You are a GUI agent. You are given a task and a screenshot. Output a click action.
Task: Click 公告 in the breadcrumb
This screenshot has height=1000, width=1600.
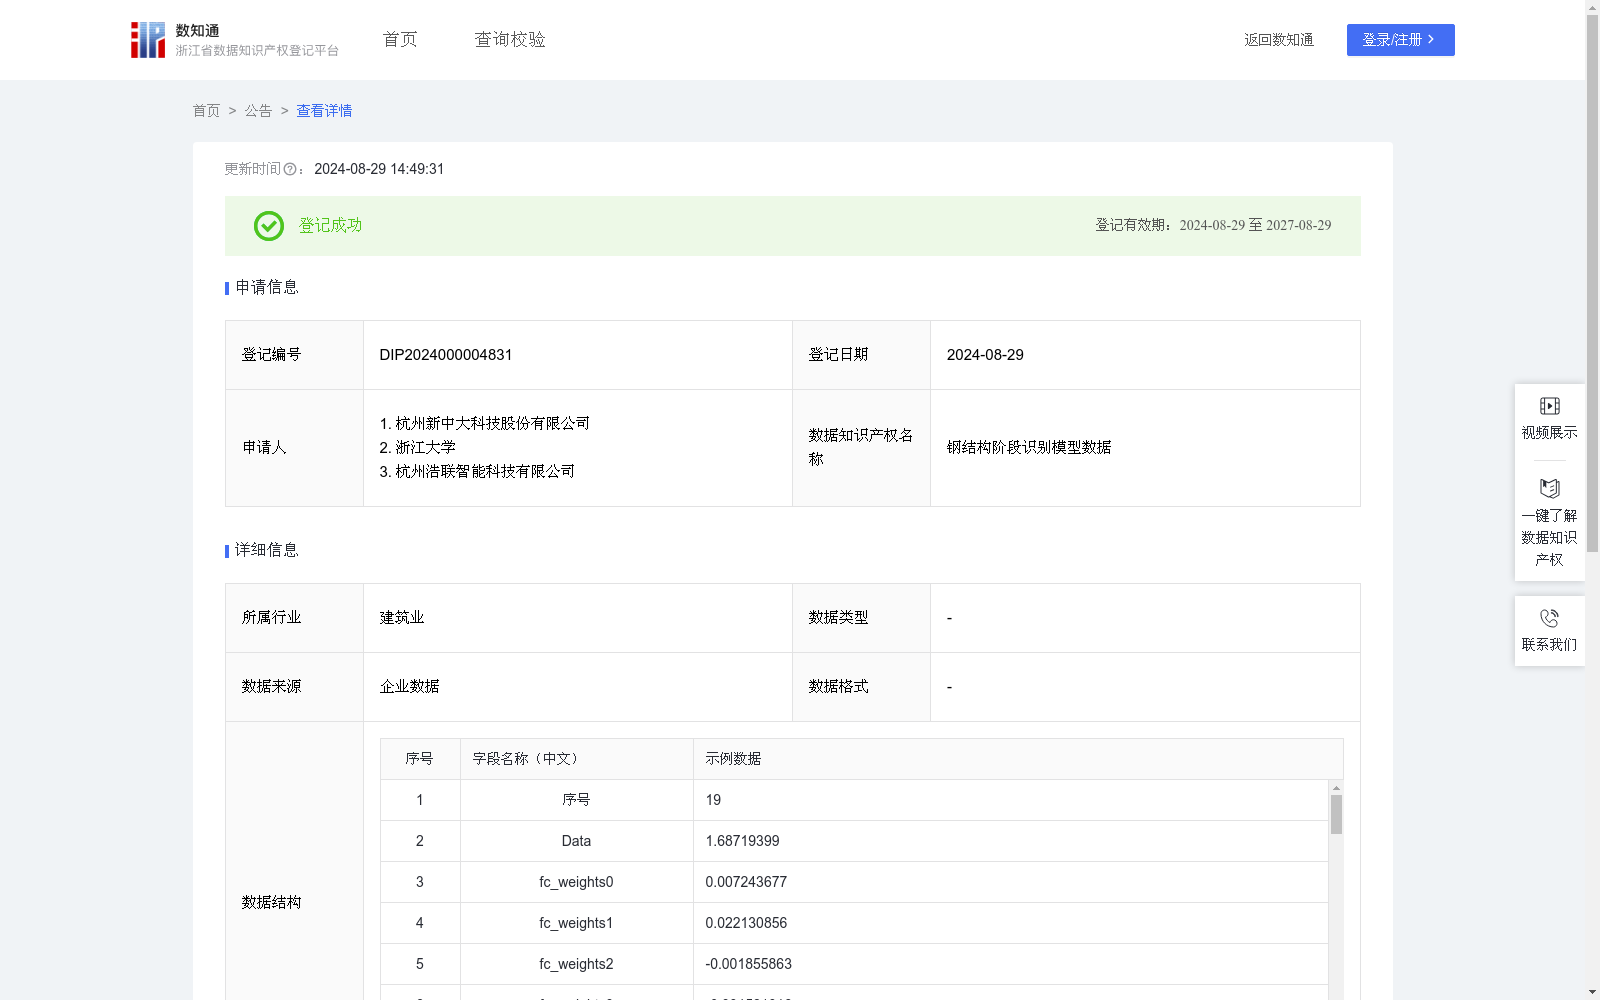pos(258,111)
